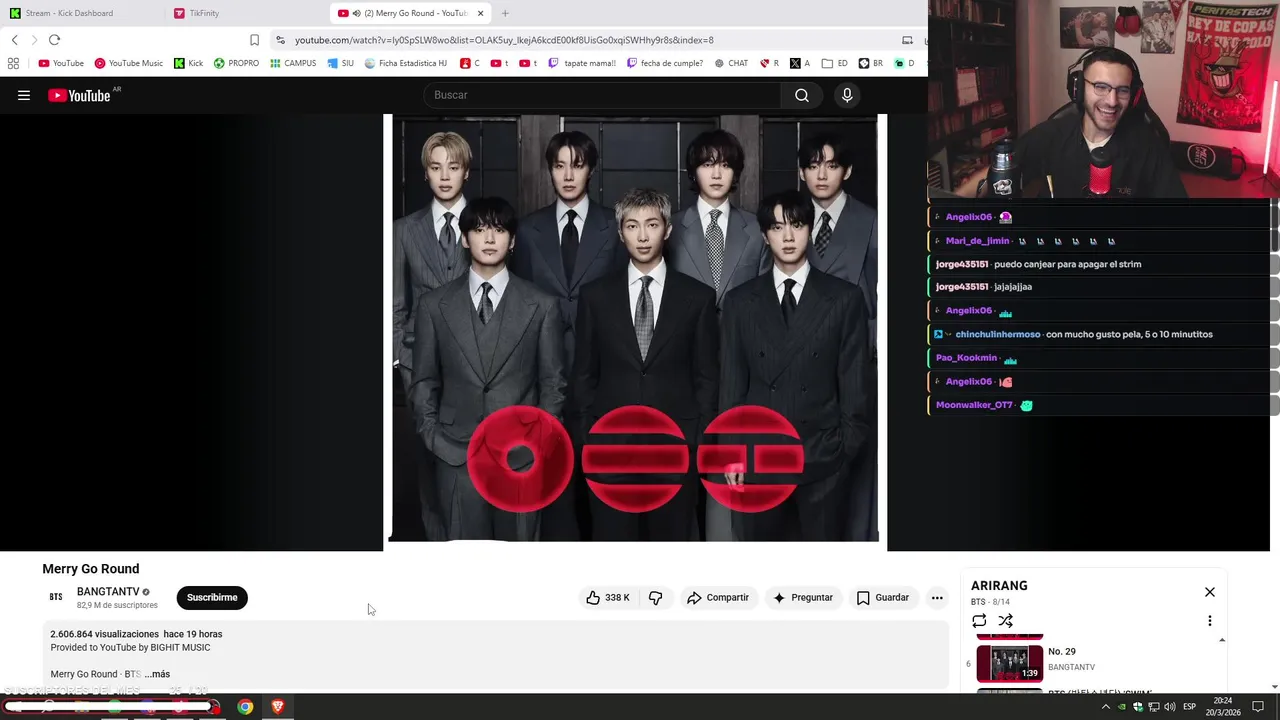1280x720 pixels.
Task: Like the video with 338 K likes
Action: click(x=607, y=597)
